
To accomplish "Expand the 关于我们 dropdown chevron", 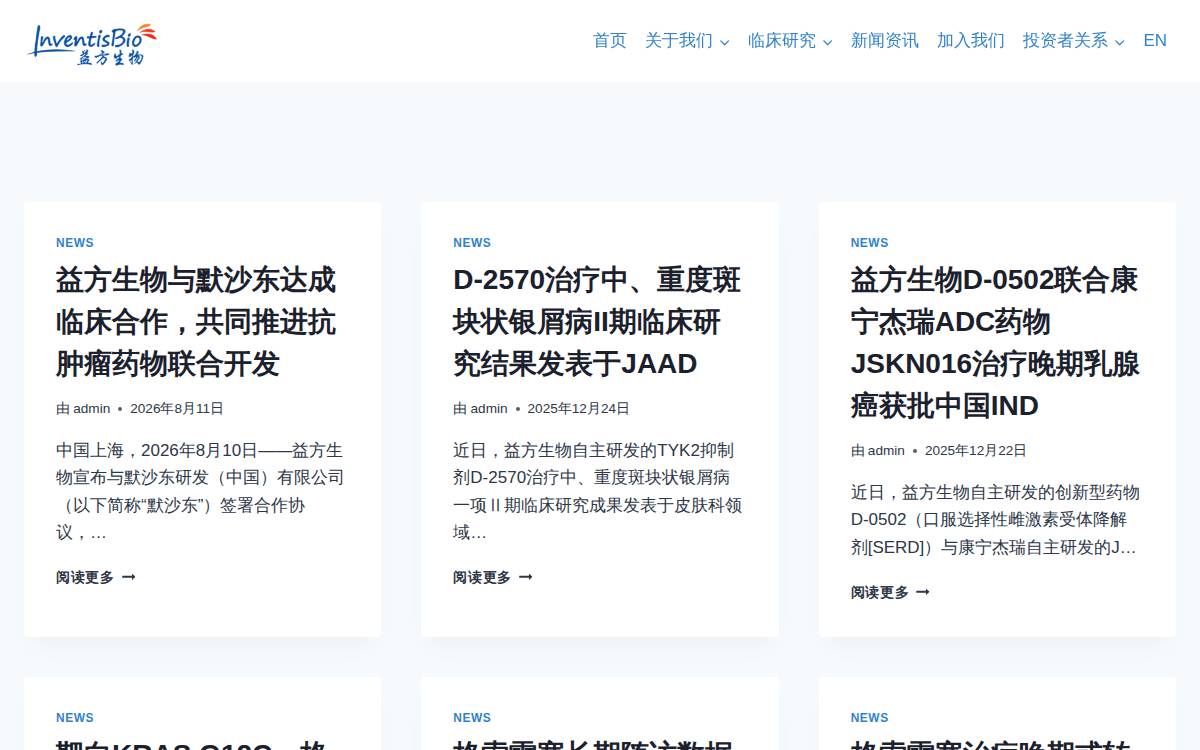I will pyautogui.click(x=725, y=42).
